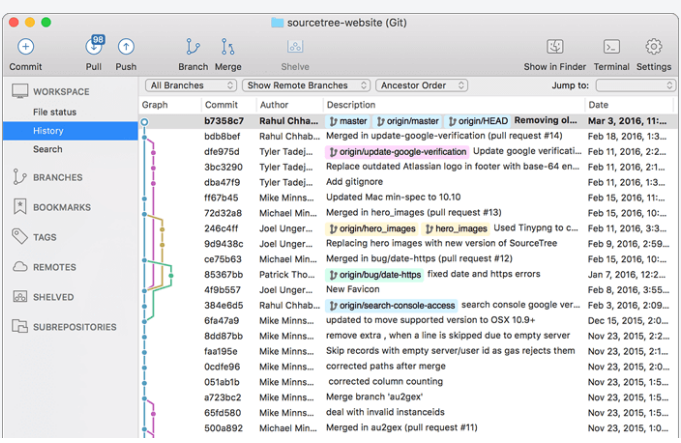Click the Bookmarks icon in the sidebar

(20, 207)
